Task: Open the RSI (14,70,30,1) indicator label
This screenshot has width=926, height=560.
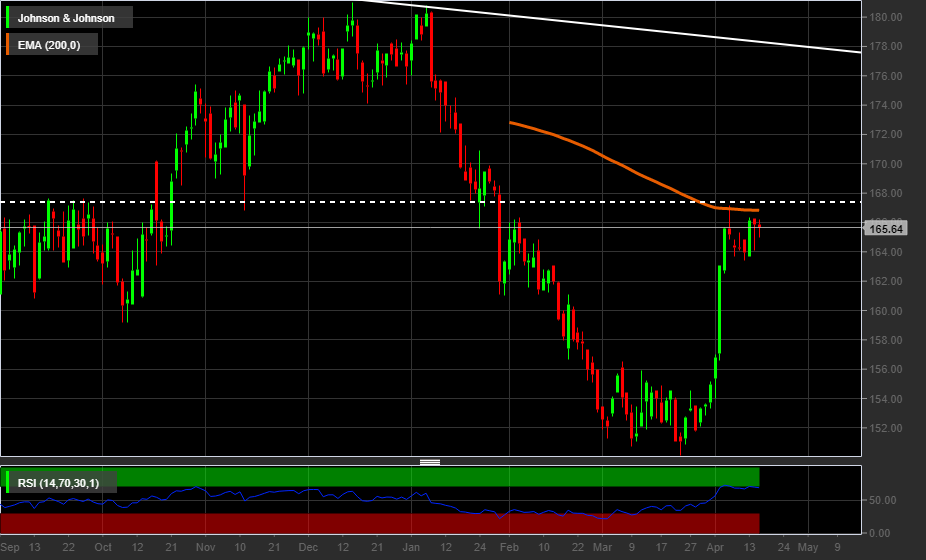Action: pos(58,484)
